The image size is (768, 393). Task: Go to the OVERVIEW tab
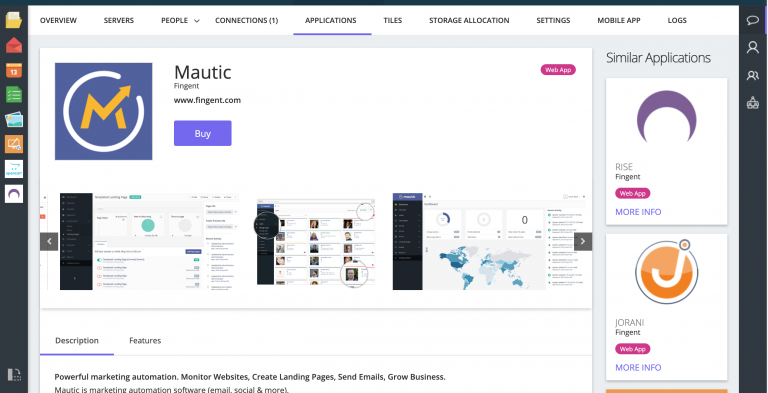pos(58,21)
